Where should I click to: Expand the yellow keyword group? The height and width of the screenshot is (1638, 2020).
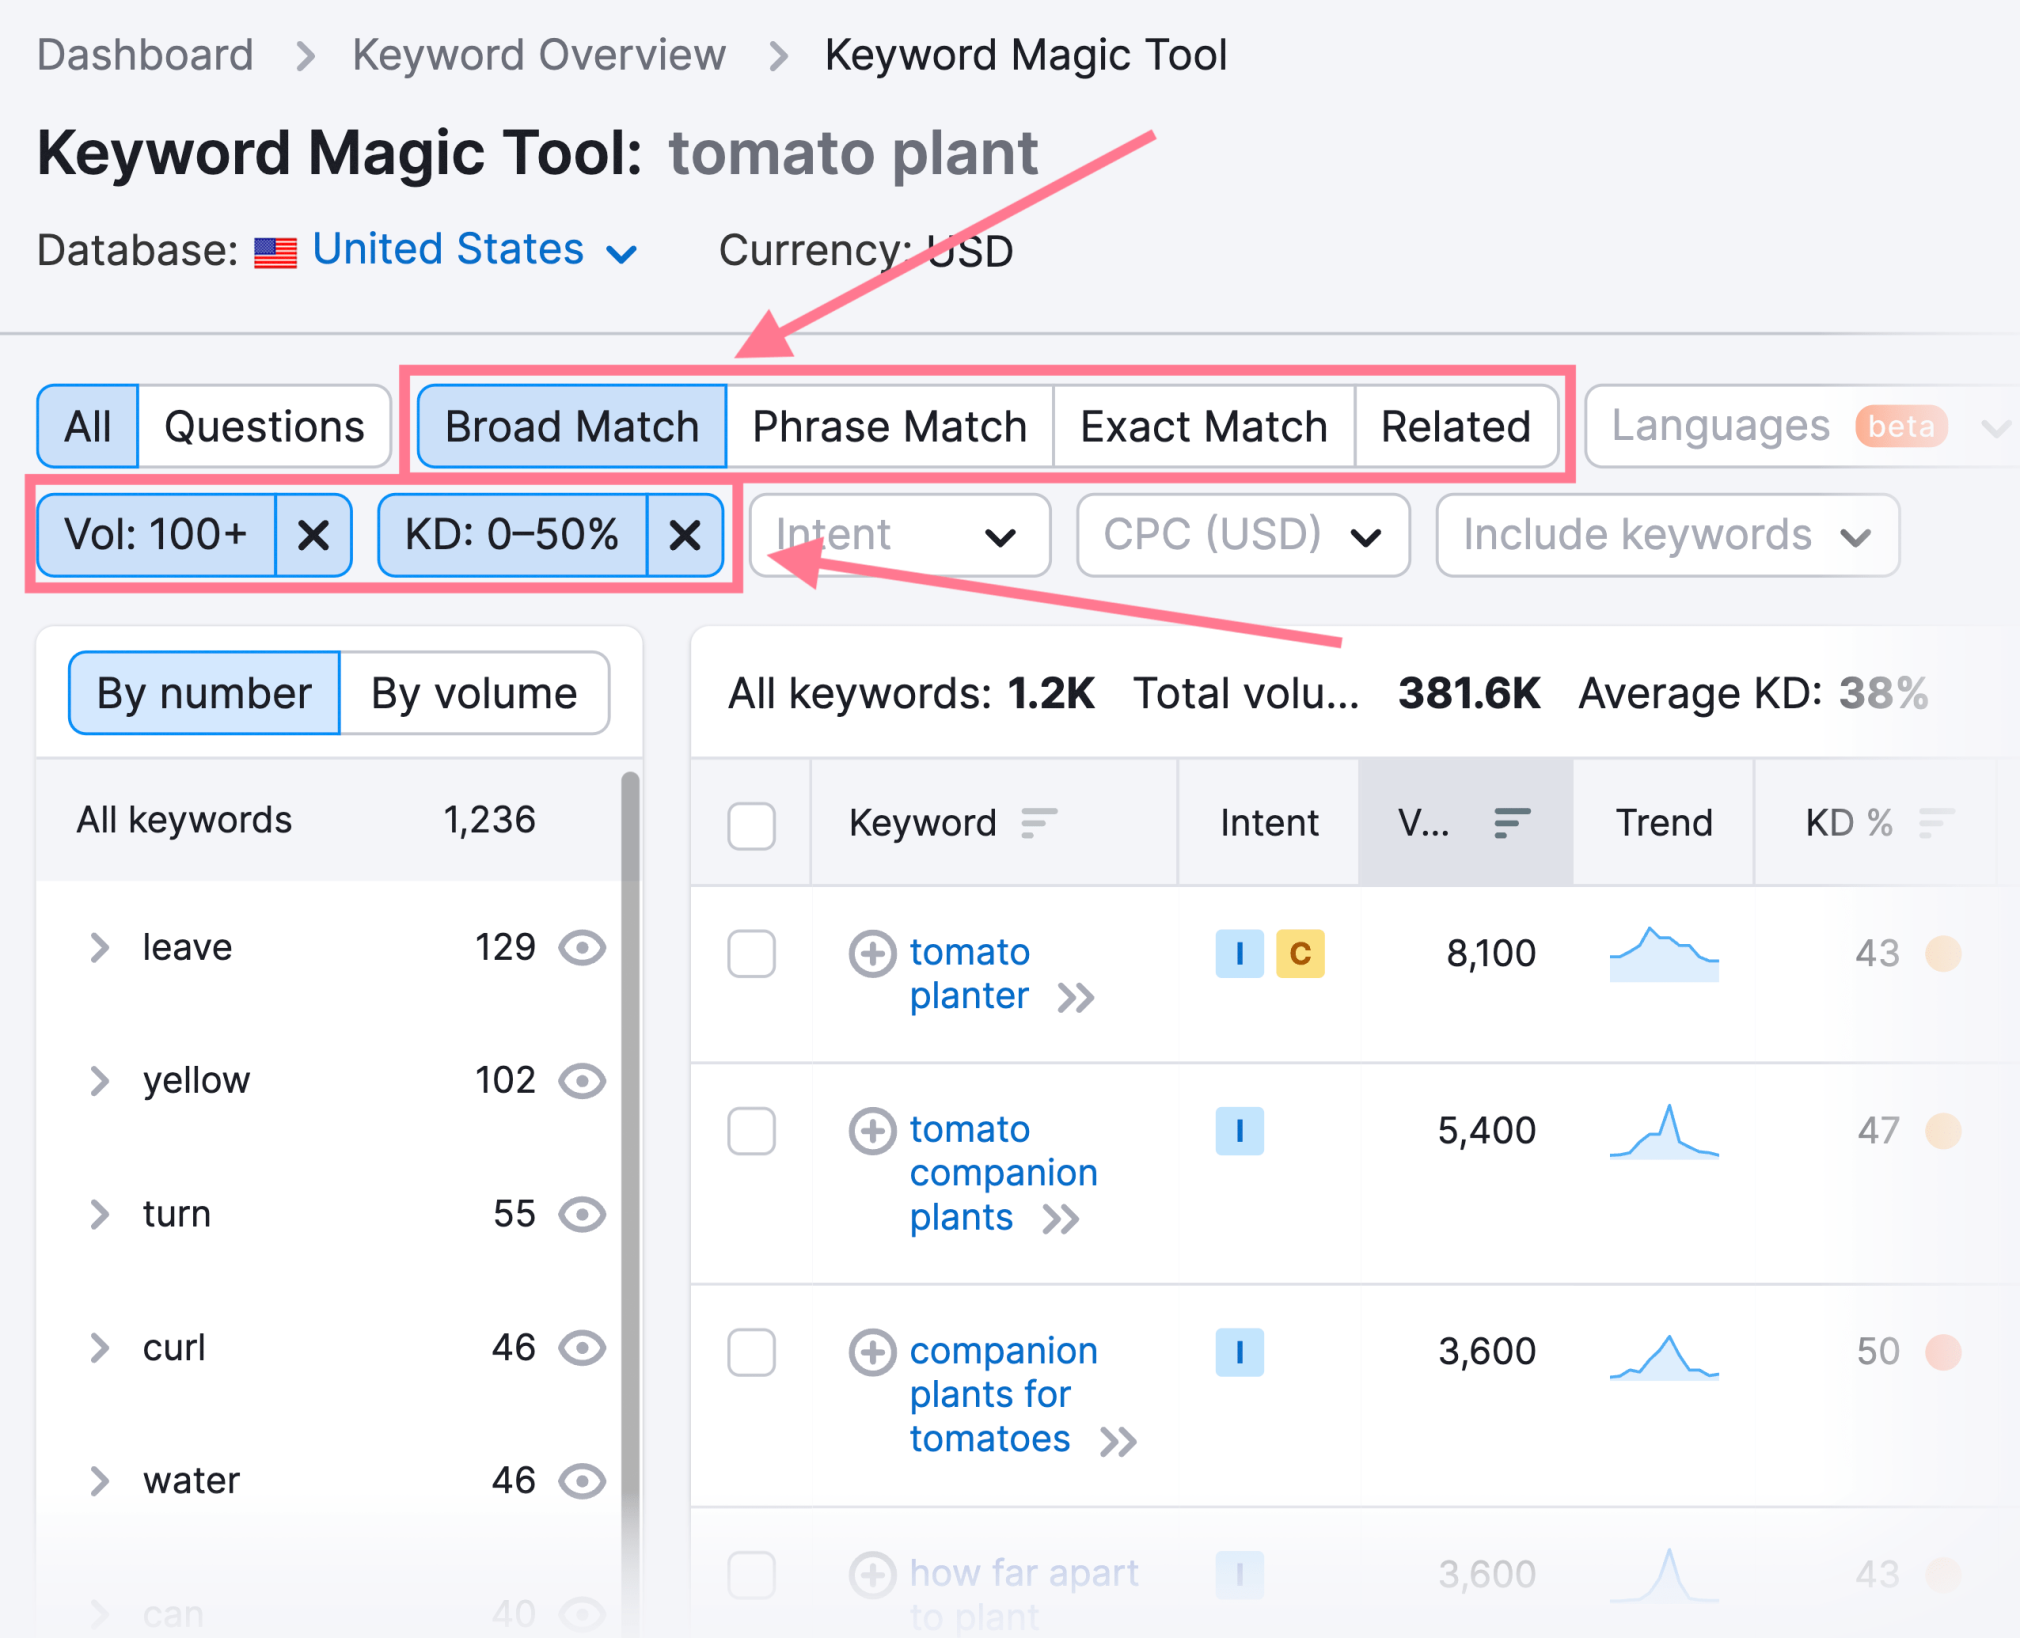click(x=99, y=1081)
